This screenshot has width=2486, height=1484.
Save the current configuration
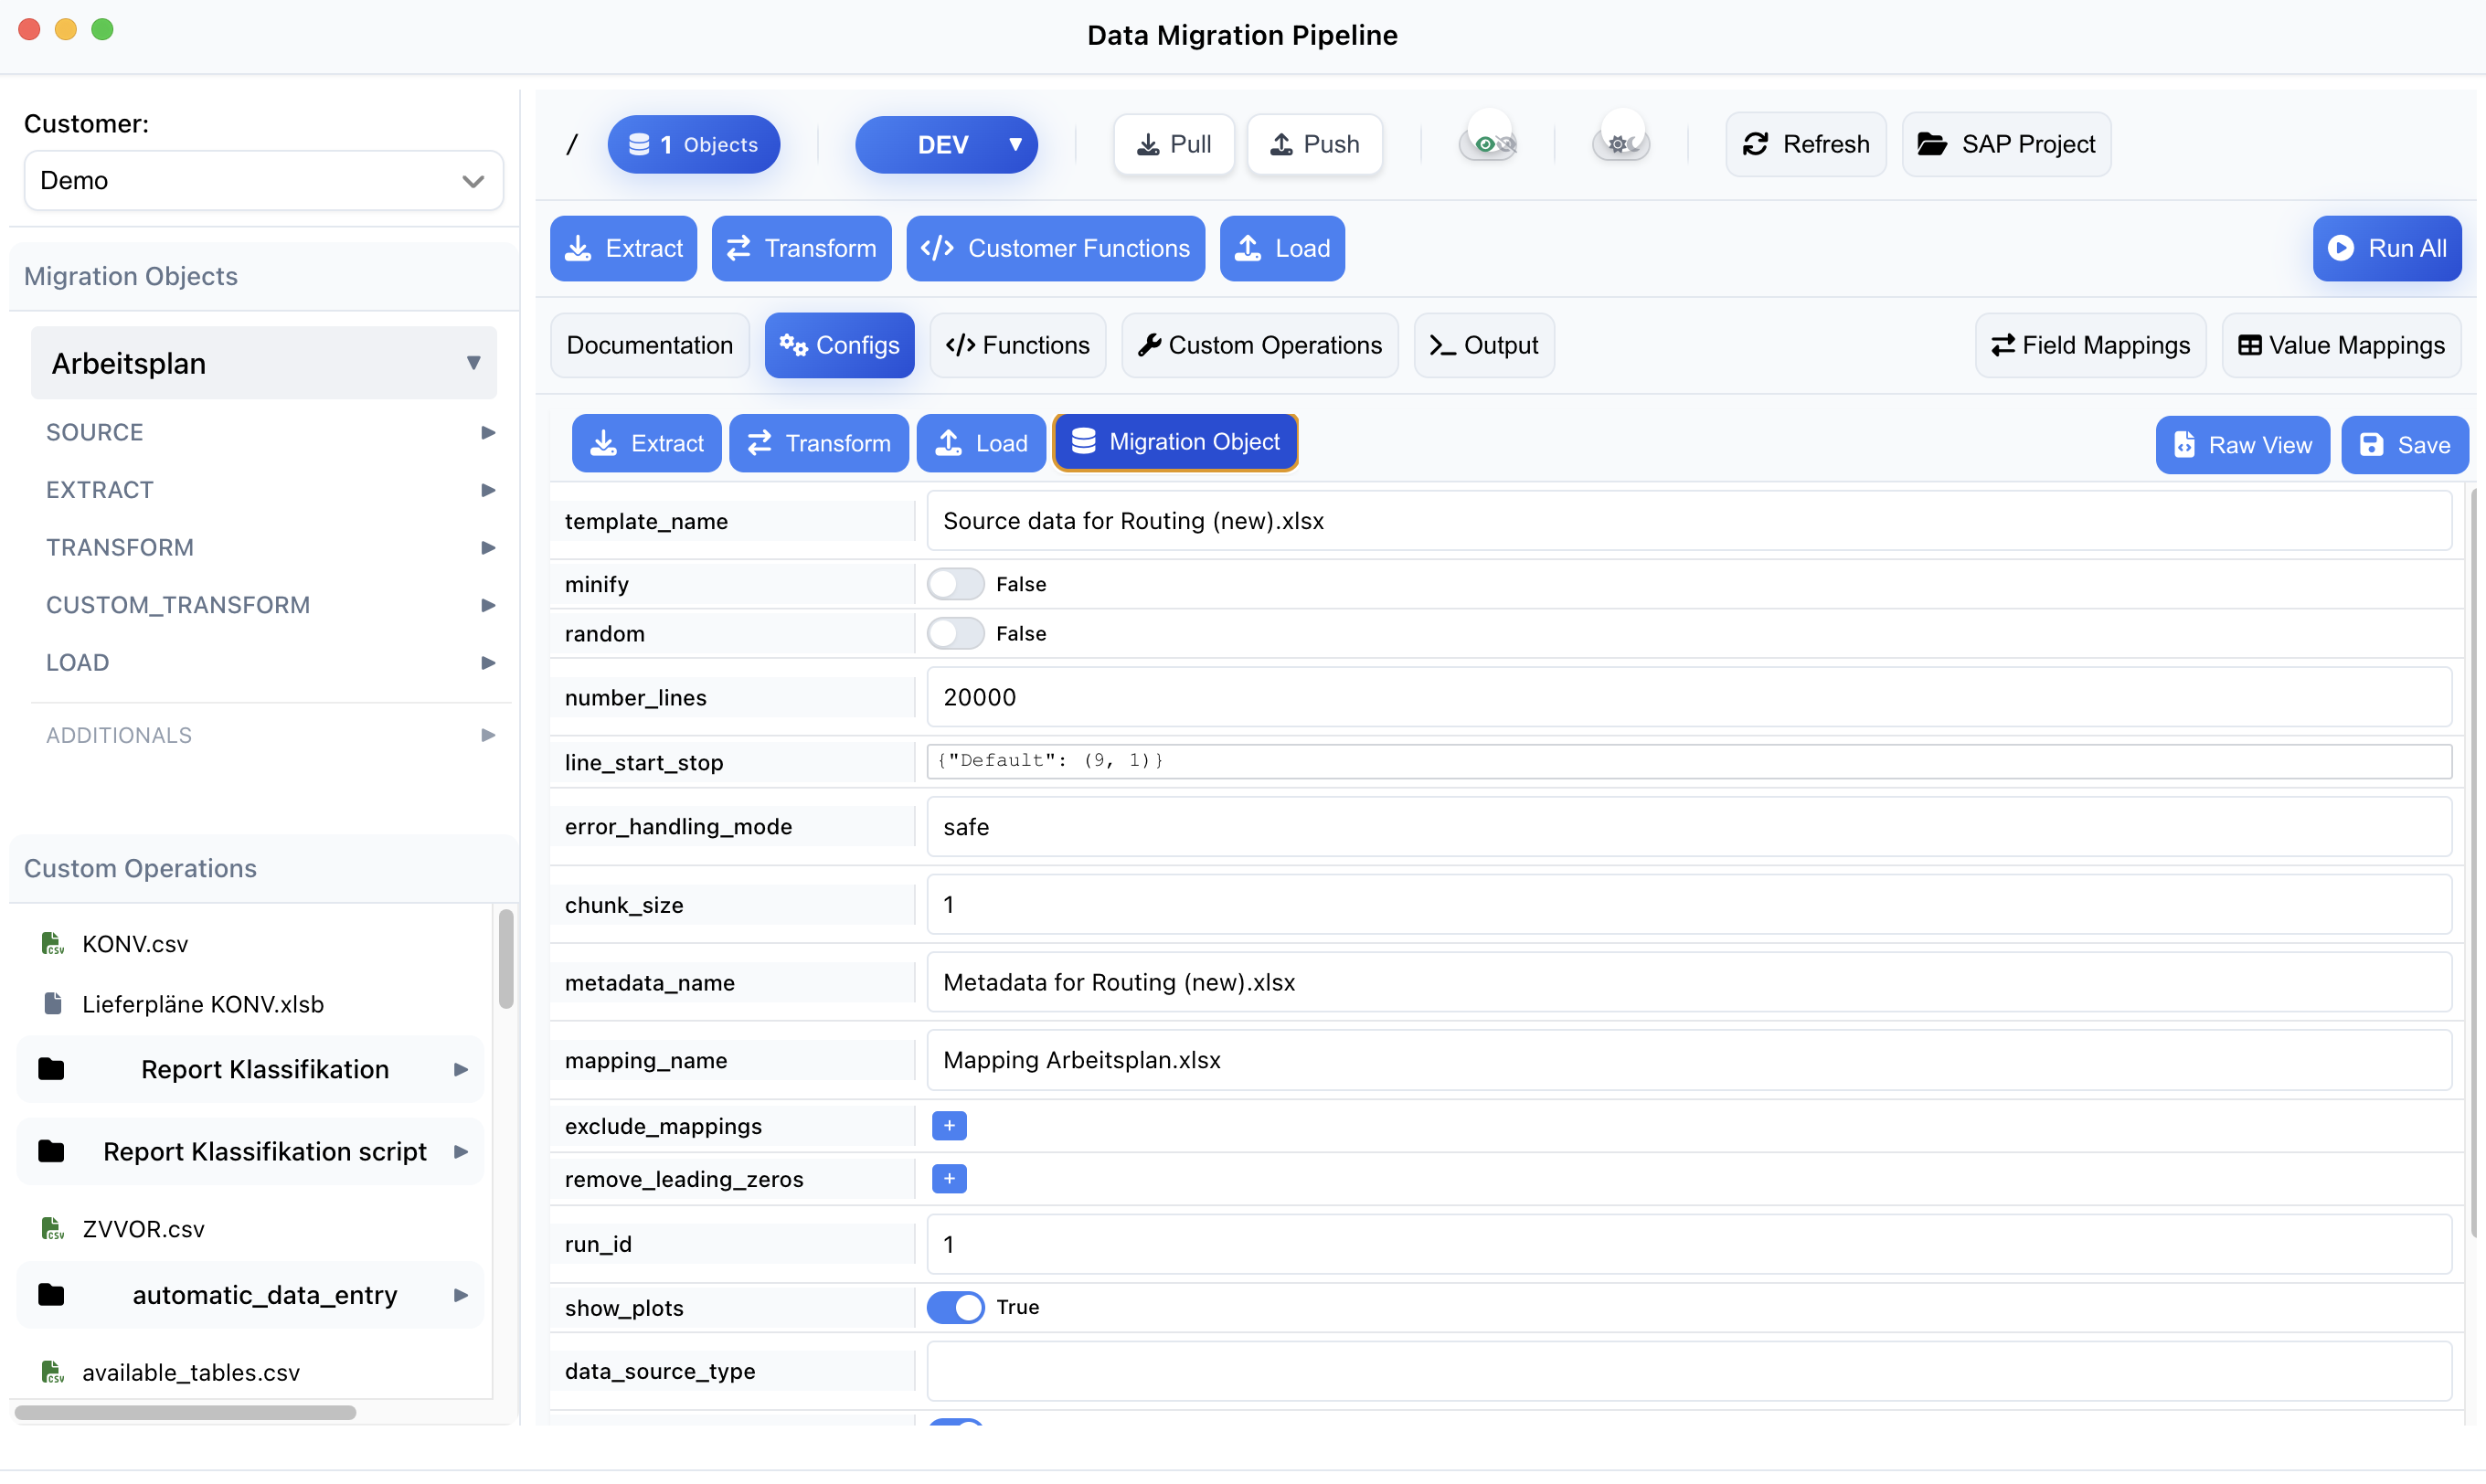[2404, 444]
